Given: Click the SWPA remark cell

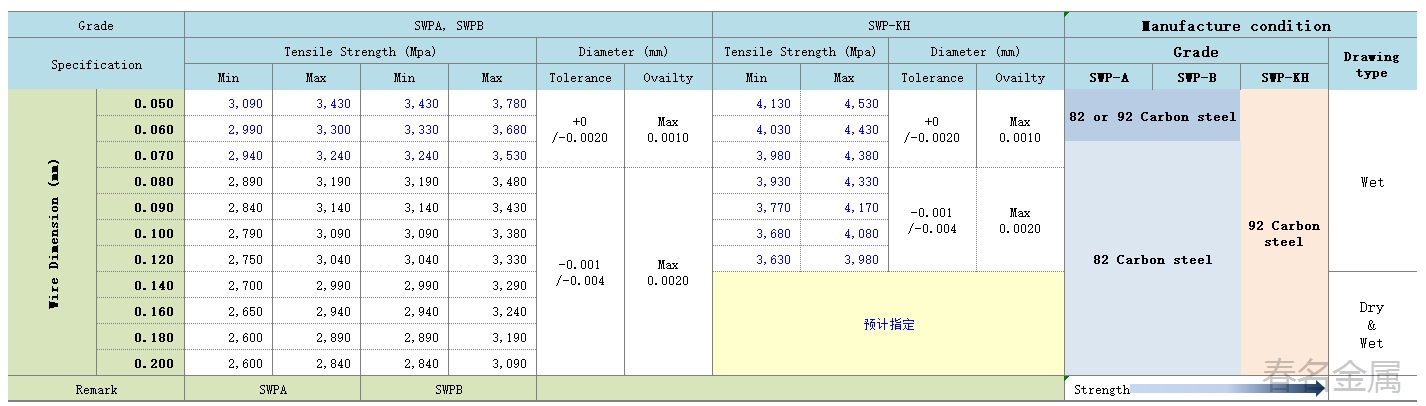Looking at the screenshot, I should 272,389.
